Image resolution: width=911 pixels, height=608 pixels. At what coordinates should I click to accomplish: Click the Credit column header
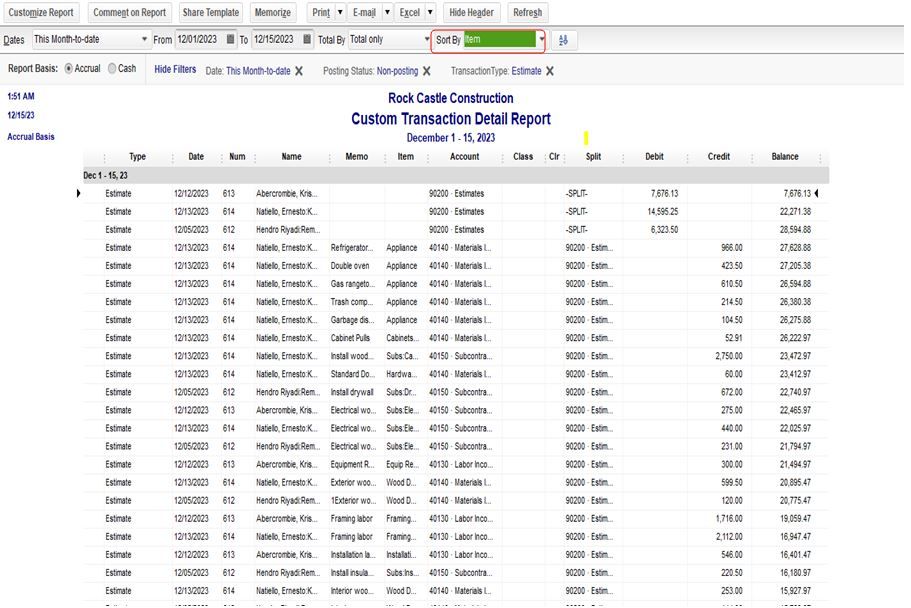pos(719,157)
